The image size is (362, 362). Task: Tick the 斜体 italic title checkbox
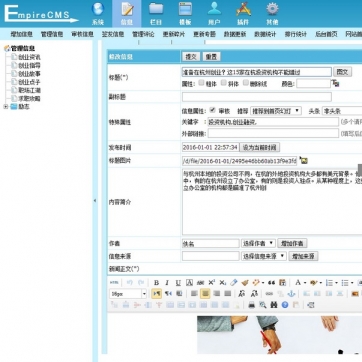pyautogui.click(x=224, y=83)
